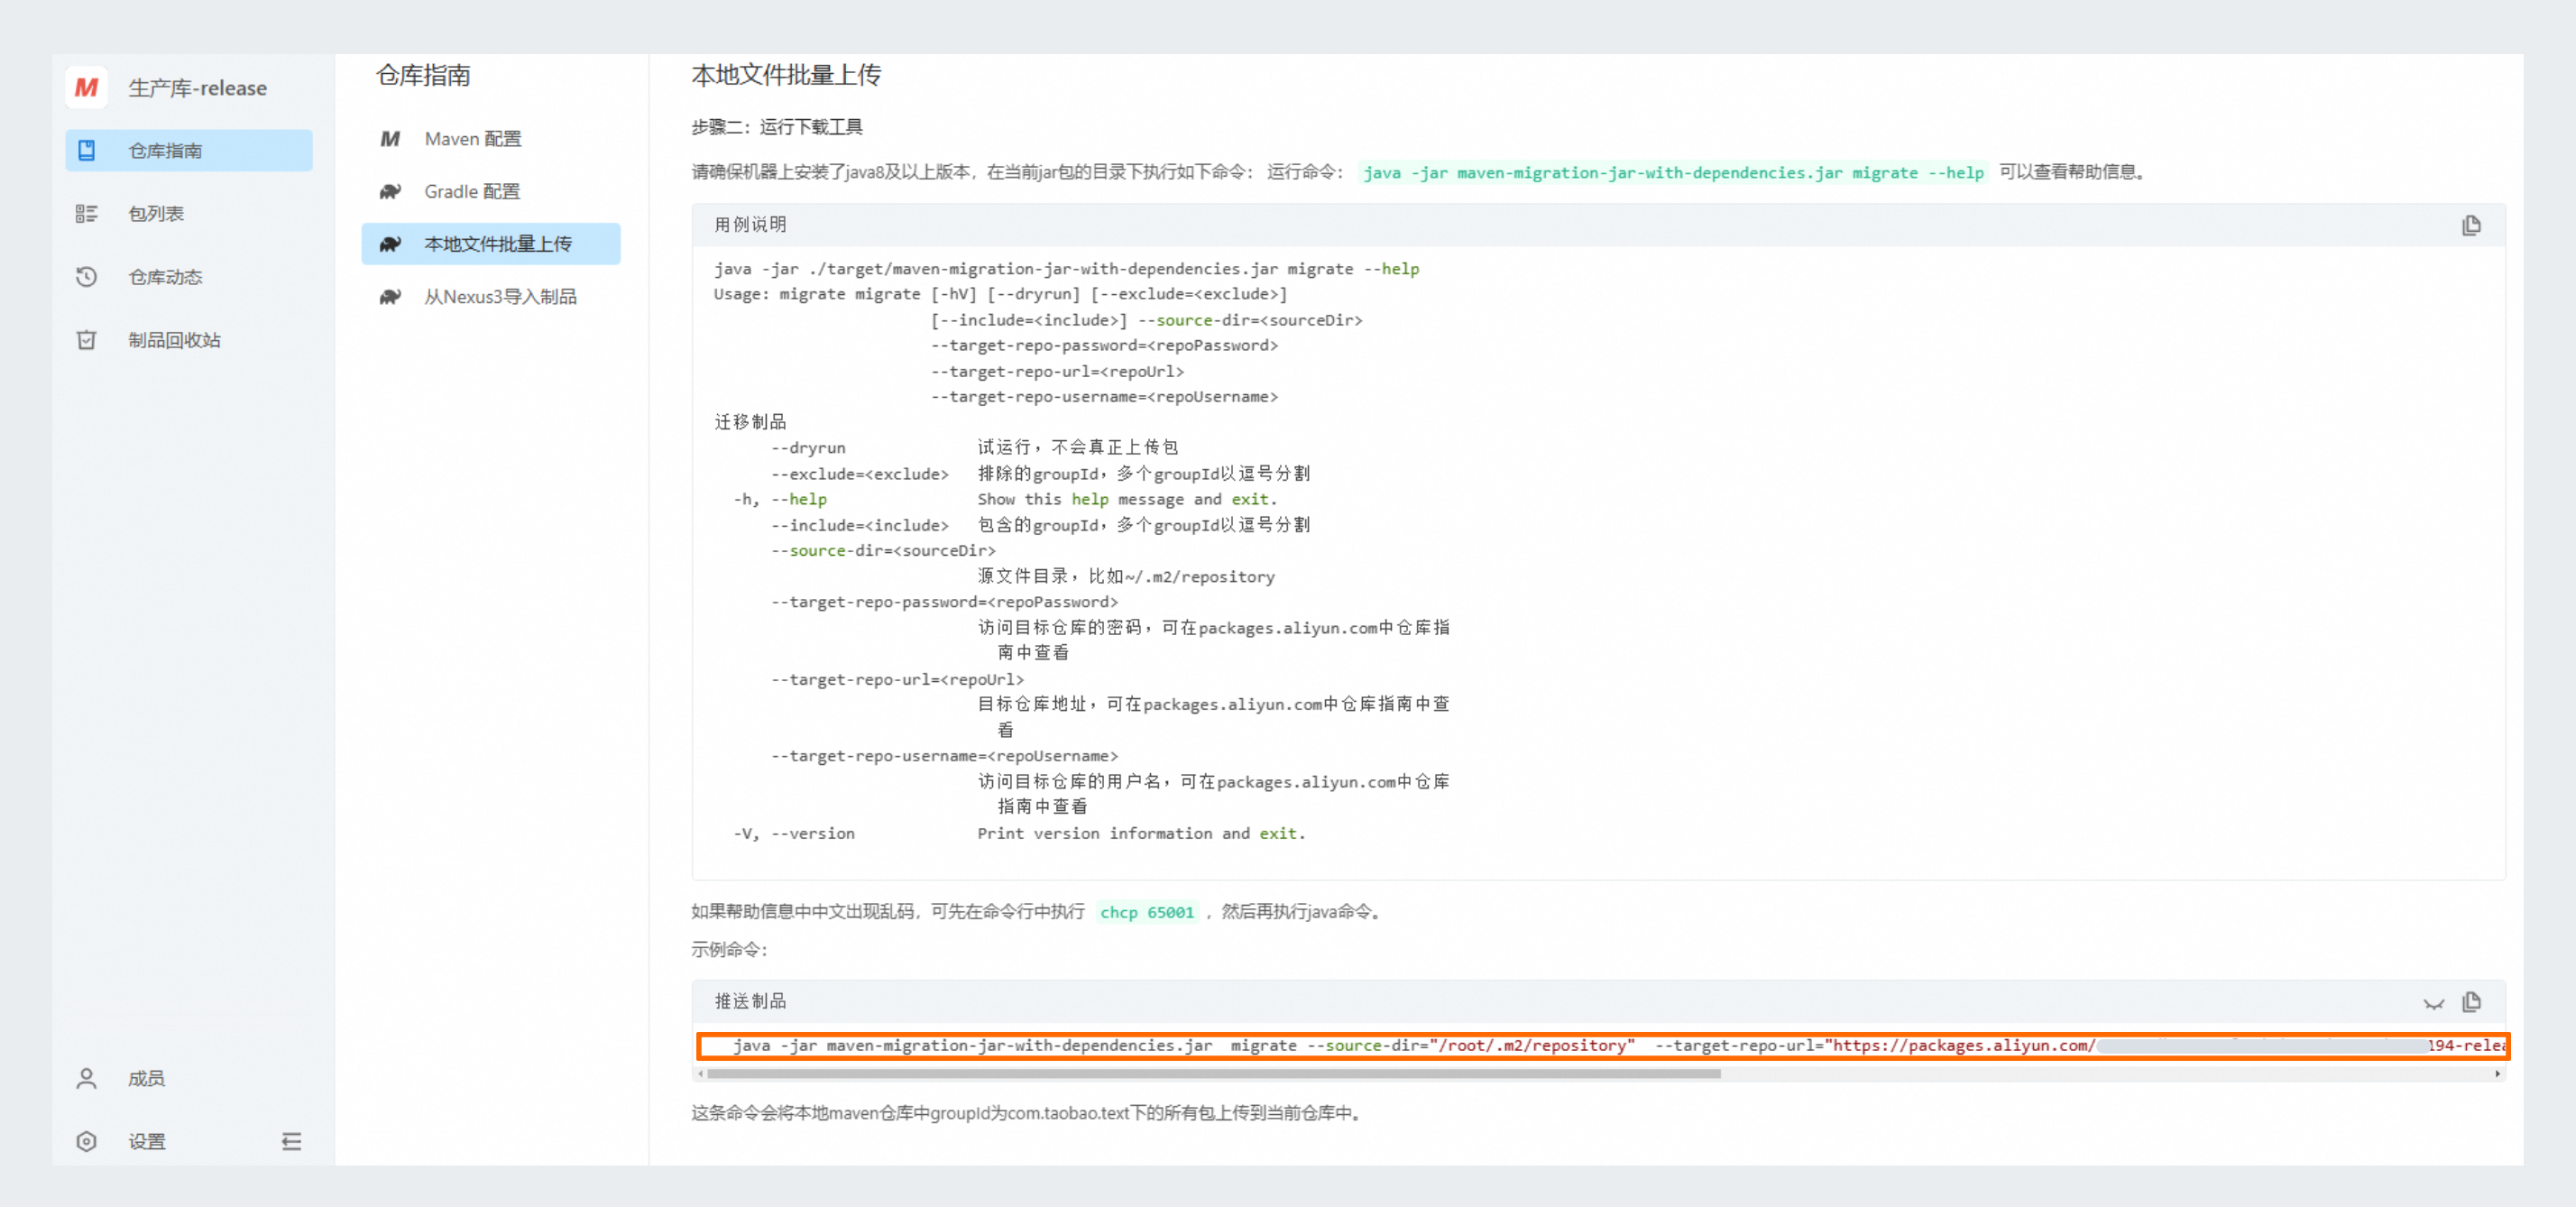Screen dimensions: 2576x1207
Task: Click the -V, --version option line
Action: tap(1020, 833)
